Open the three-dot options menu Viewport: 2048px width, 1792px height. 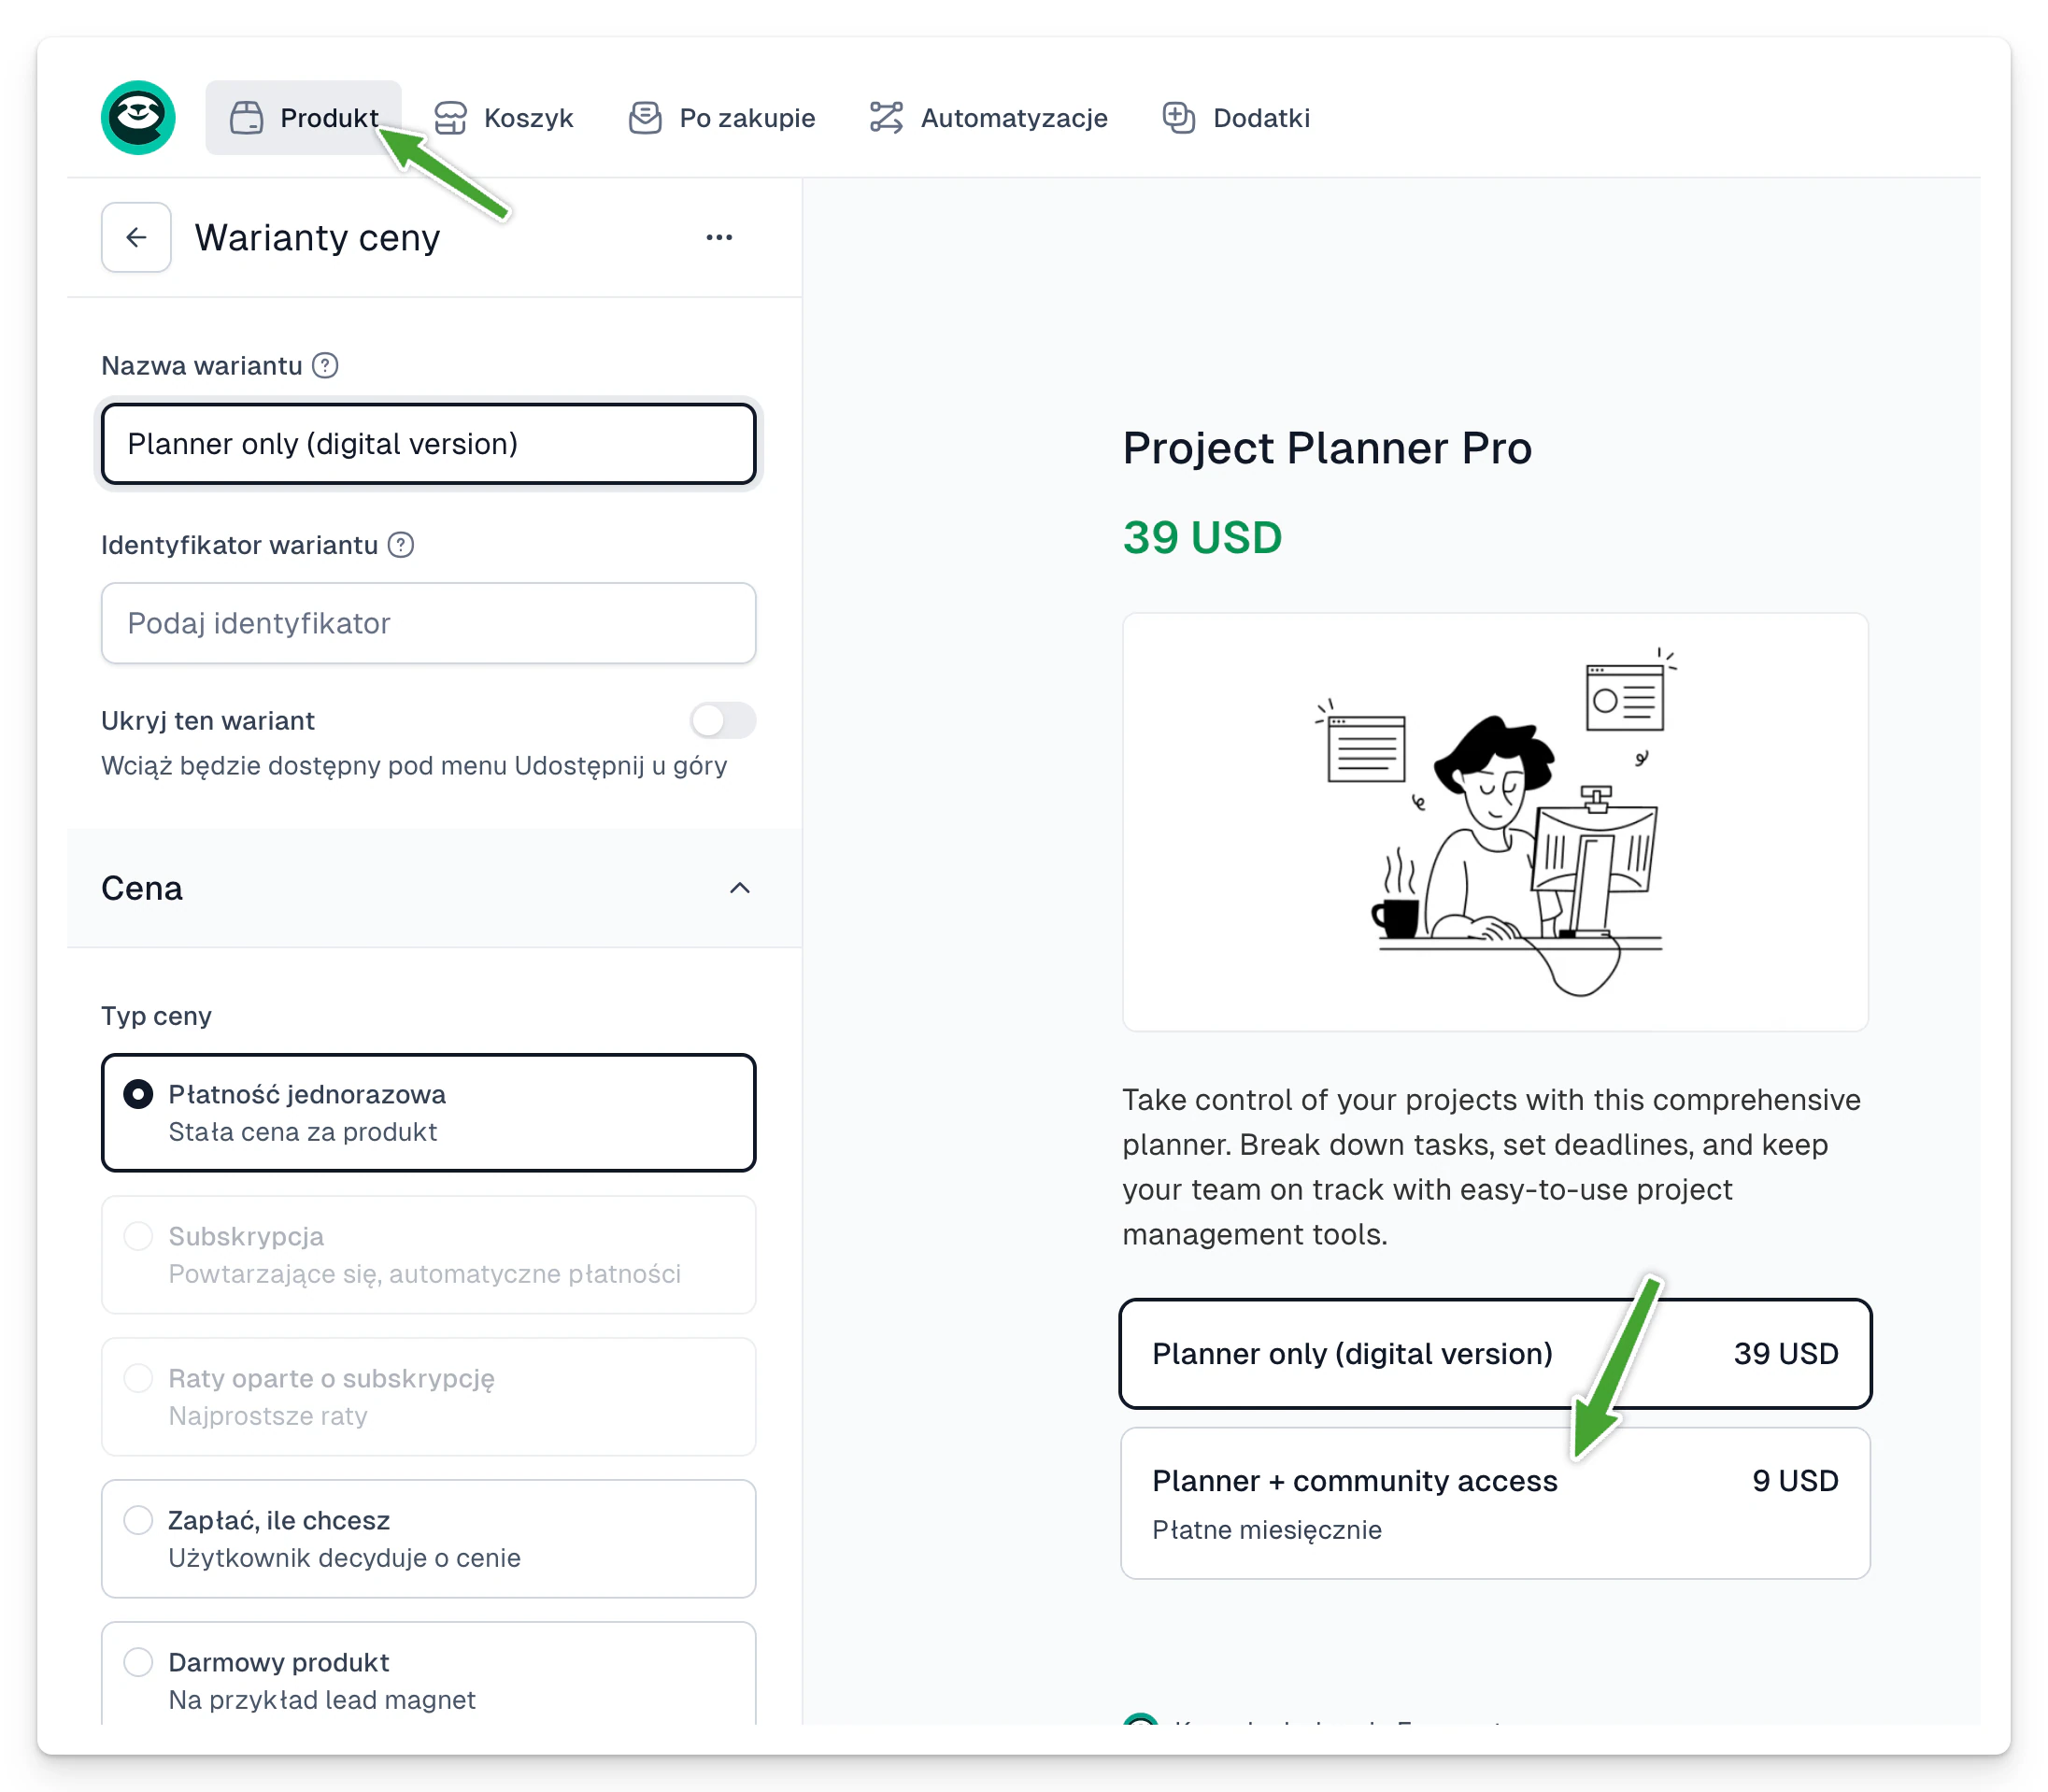[719, 238]
